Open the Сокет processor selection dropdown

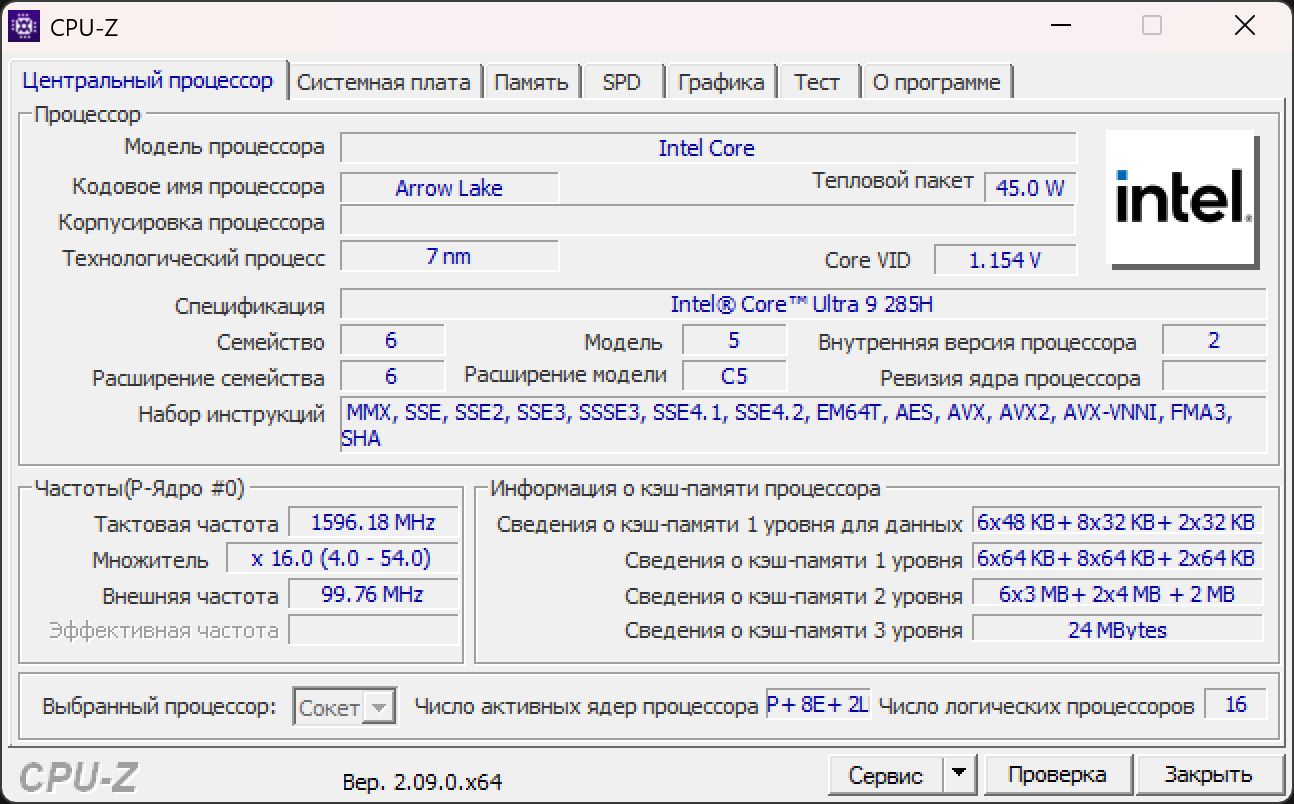click(344, 708)
